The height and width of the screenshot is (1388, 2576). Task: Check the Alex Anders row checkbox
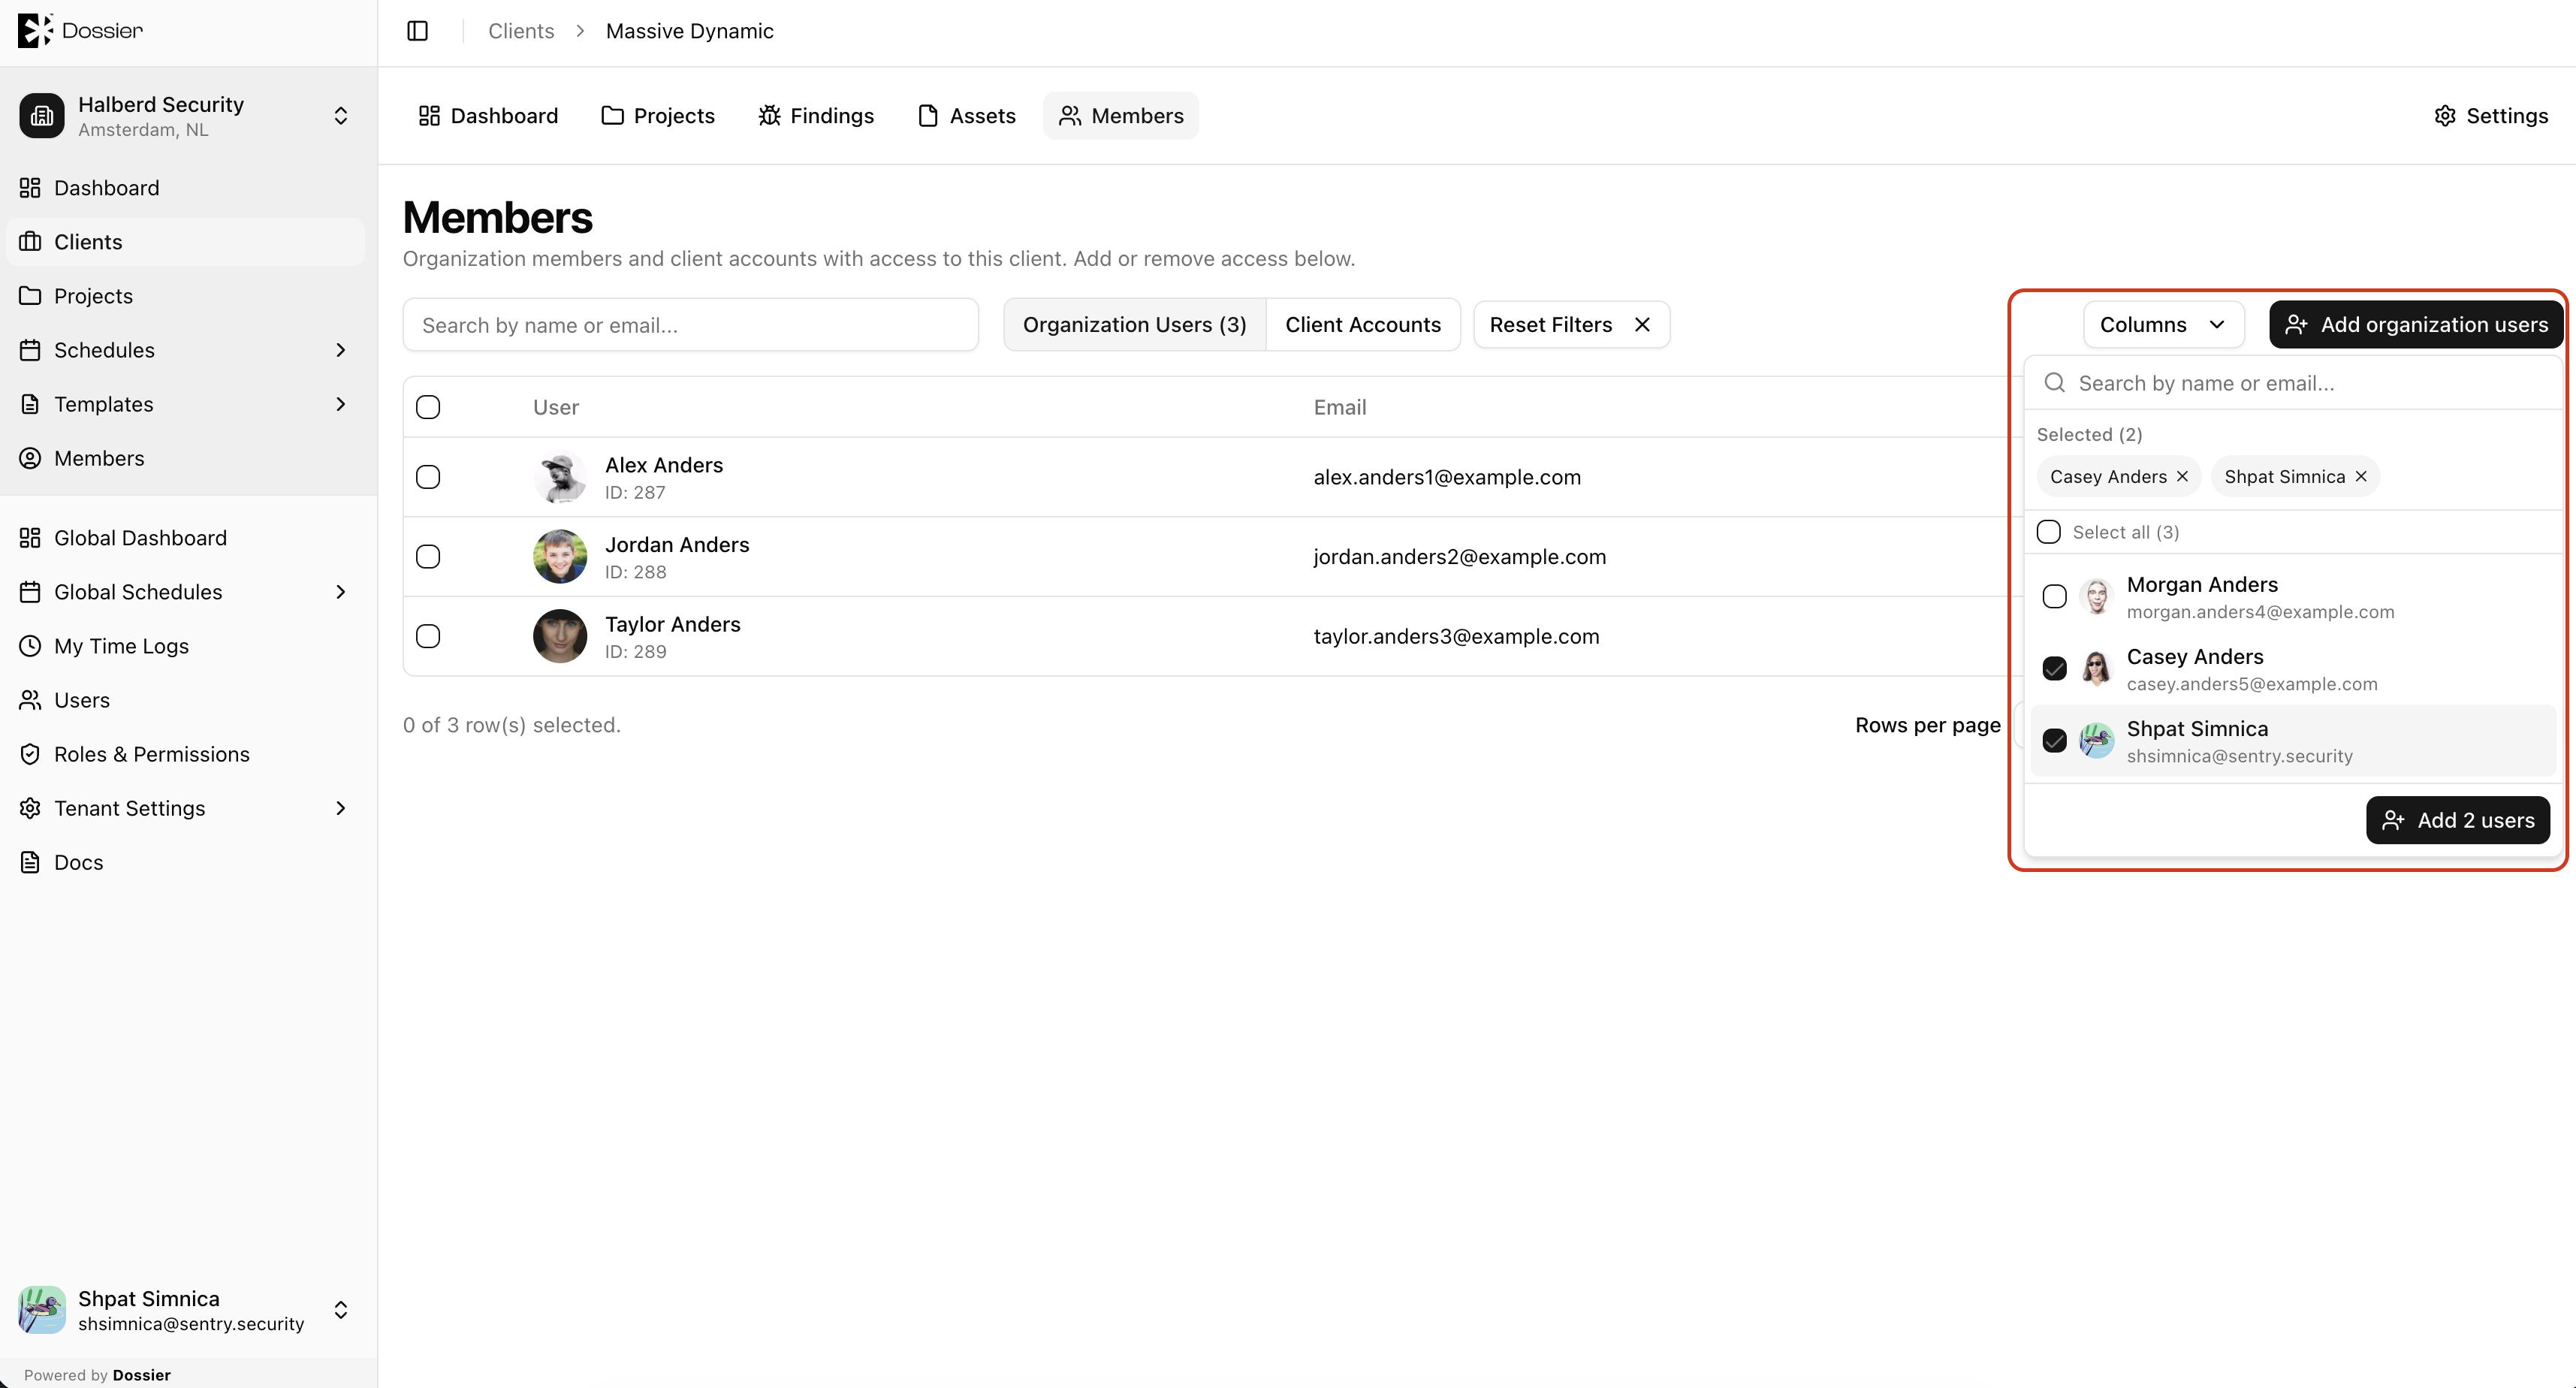(428, 477)
